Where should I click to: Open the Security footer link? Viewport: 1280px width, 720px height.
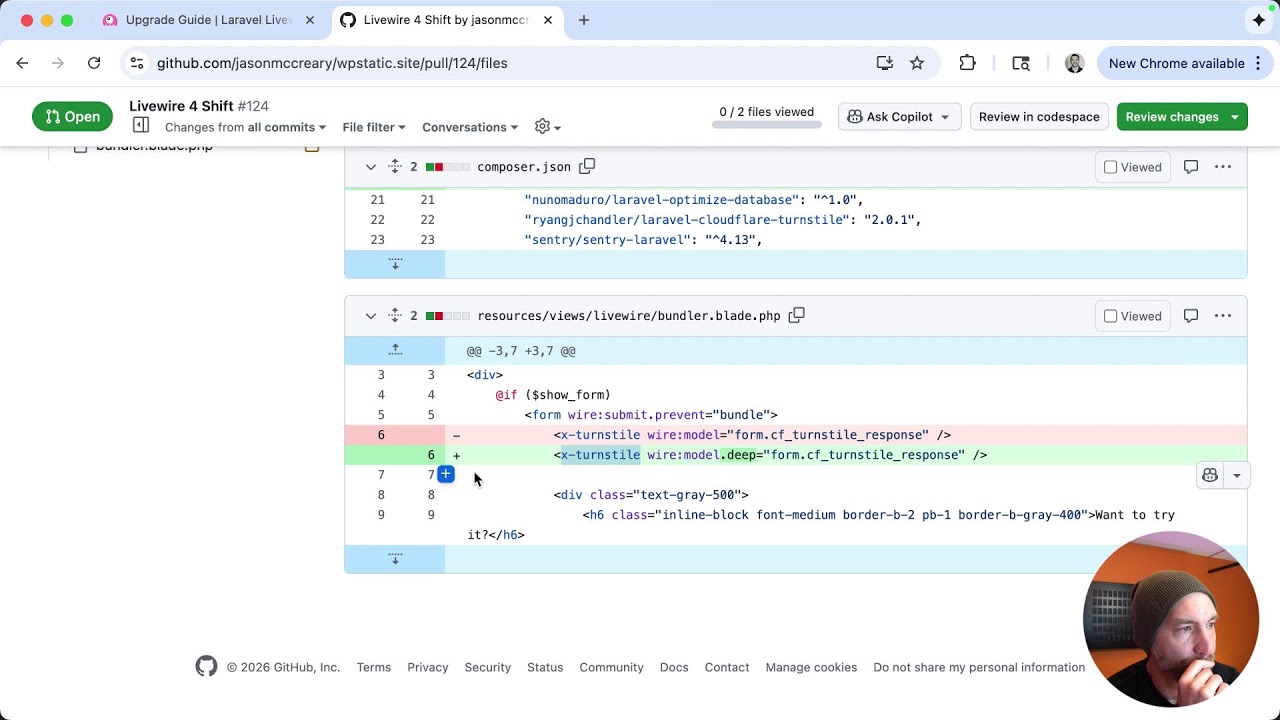pyautogui.click(x=488, y=667)
